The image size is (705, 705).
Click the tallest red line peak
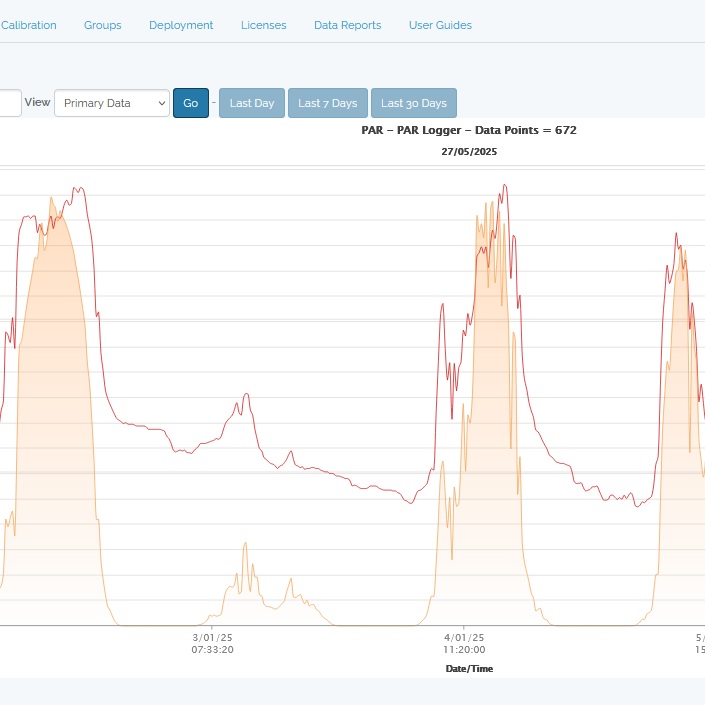click(506, 185)
